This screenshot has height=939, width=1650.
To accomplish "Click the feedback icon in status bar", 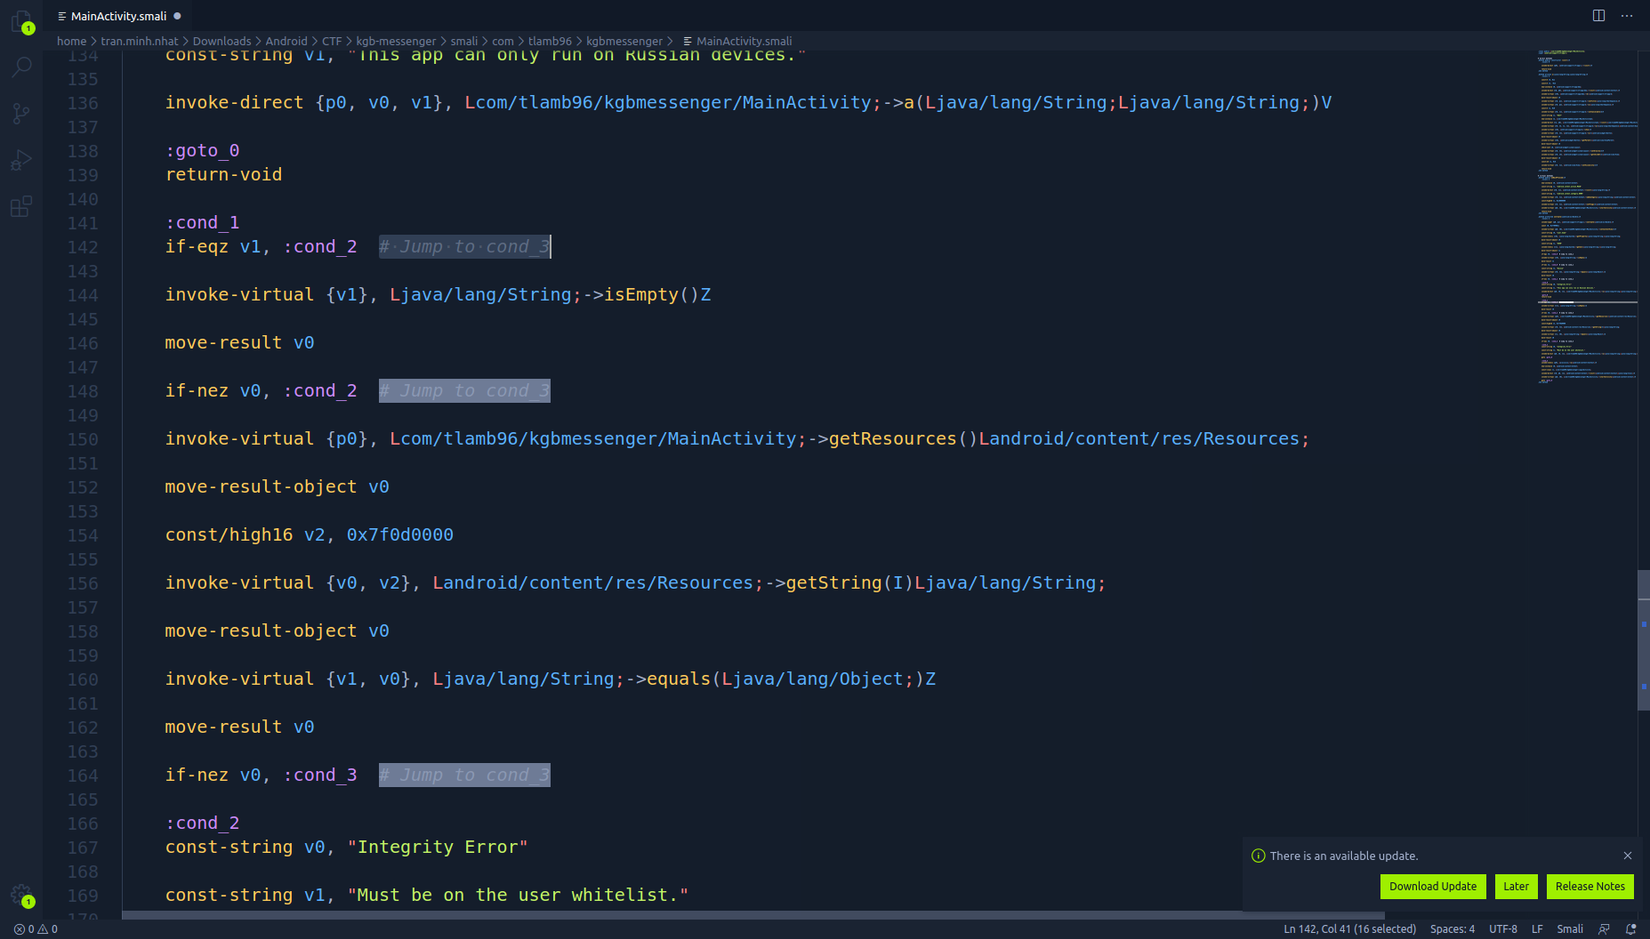I will pyautogui.click(x=1604, y=929).
